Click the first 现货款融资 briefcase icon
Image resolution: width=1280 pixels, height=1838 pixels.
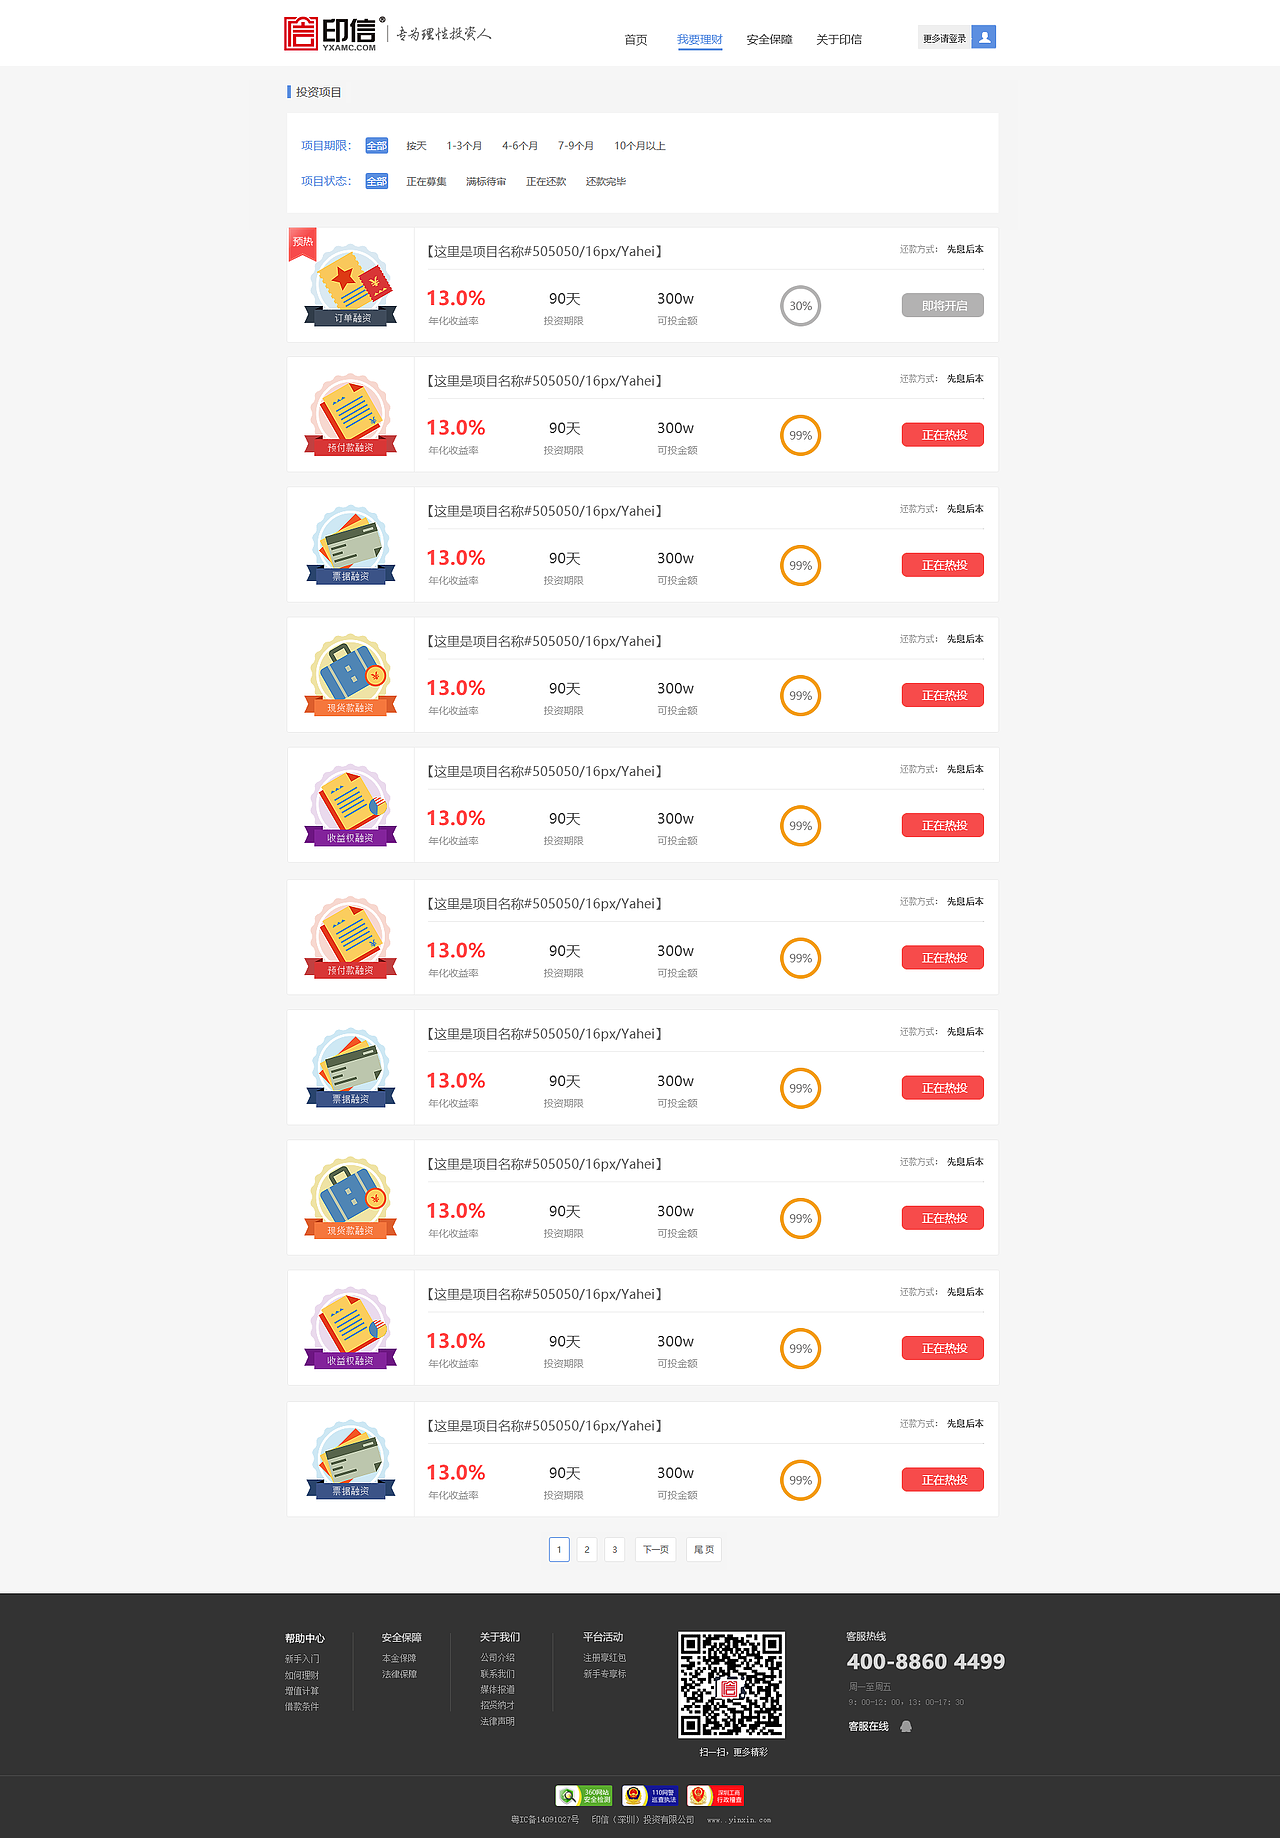pos(351,675)
